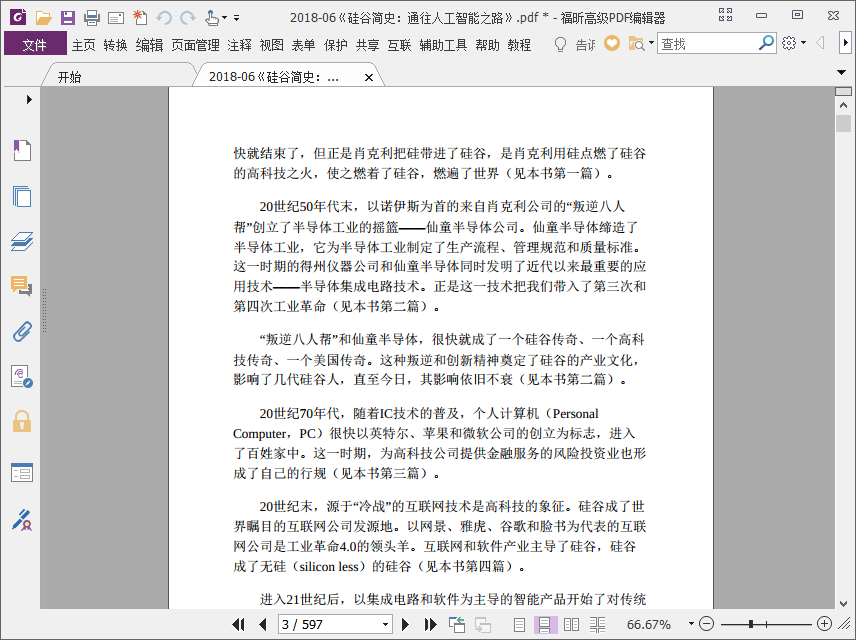Select the hand/touch mode icon
The image size is (856, 640).
click(212, 17)
